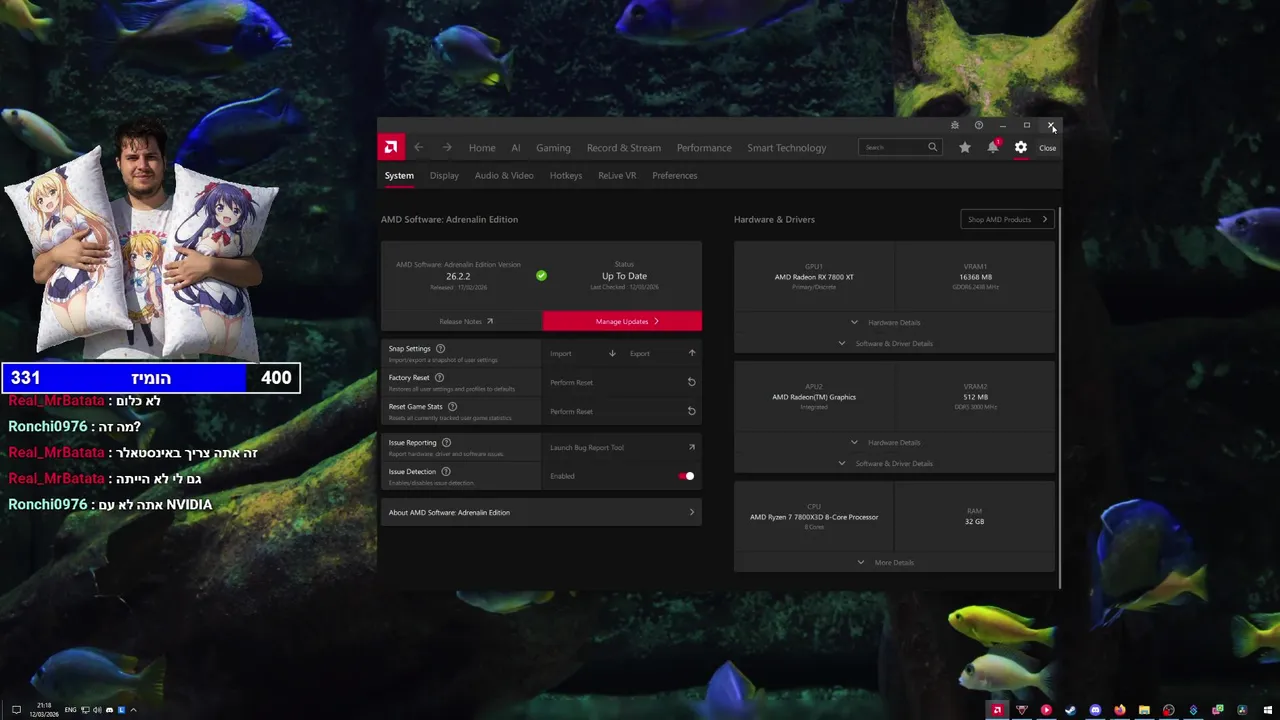Show hidden icons in system tray

pyautogui.click(x=133, y=710)
